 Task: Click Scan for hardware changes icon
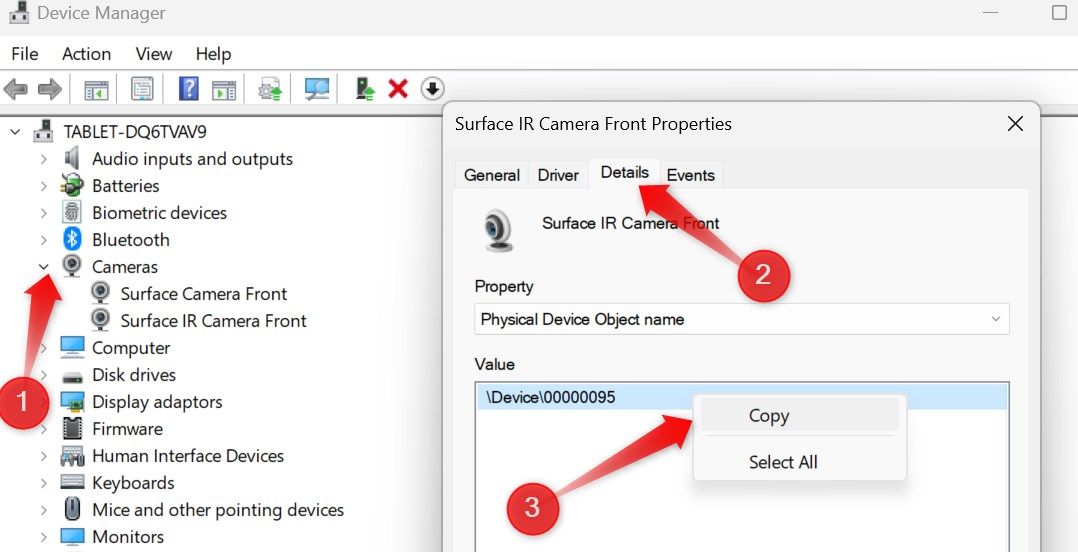(317, 89)
